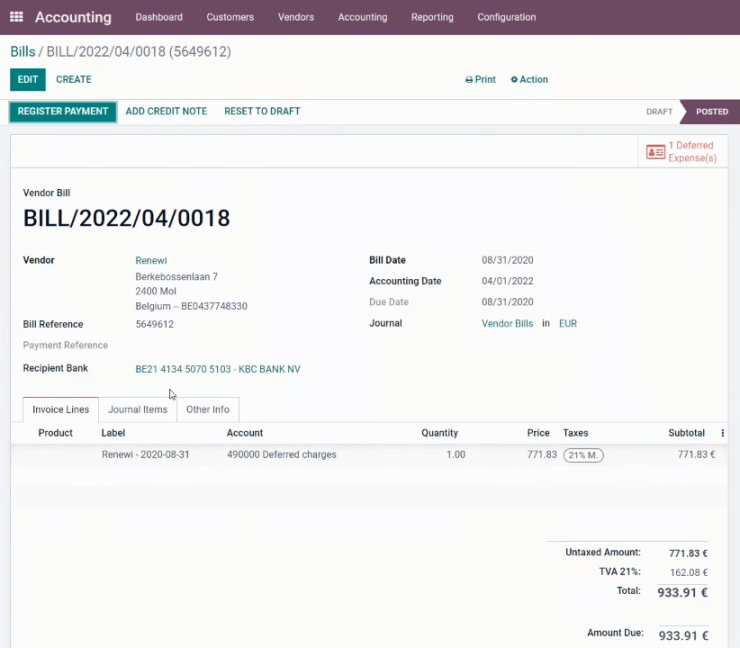Click the Label column header
This screenshot has height=648, width=740.
(113, 433)
